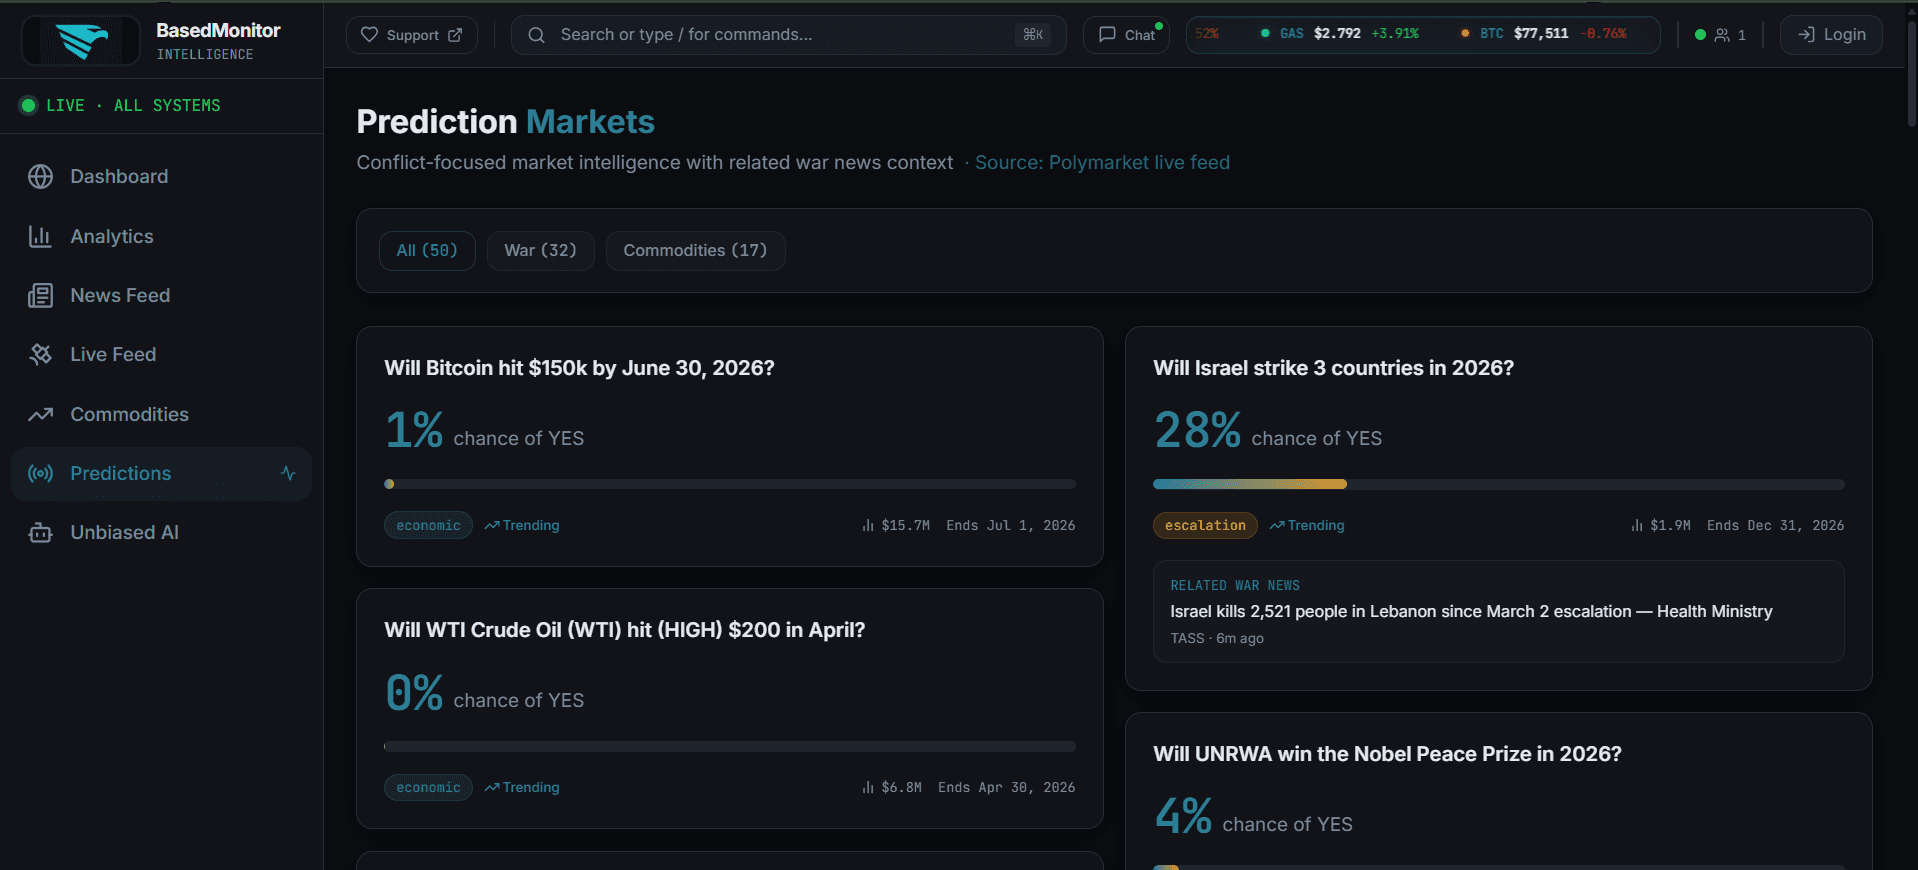Viewport: 1918px width, 870px height.
Task: Click the activity pulse icon beside Predictions
Action: click(x=288, y=474)
